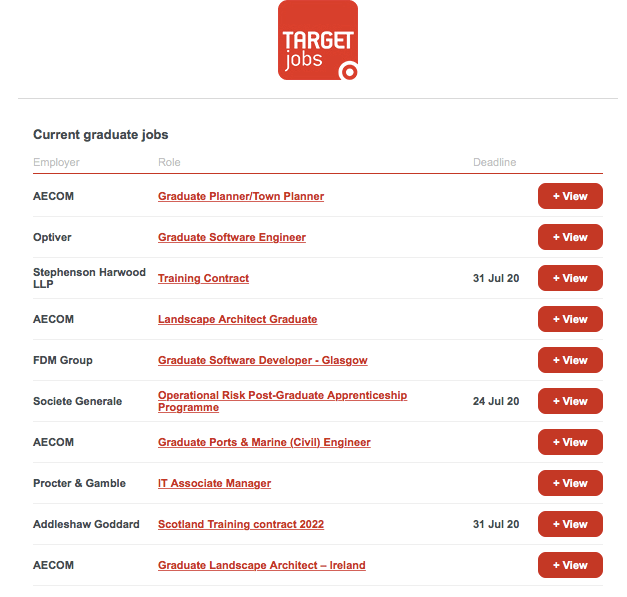View the AECOM Graduate Planner job
This screenshot has height=597, width=627.
click(x=570, y=197)
